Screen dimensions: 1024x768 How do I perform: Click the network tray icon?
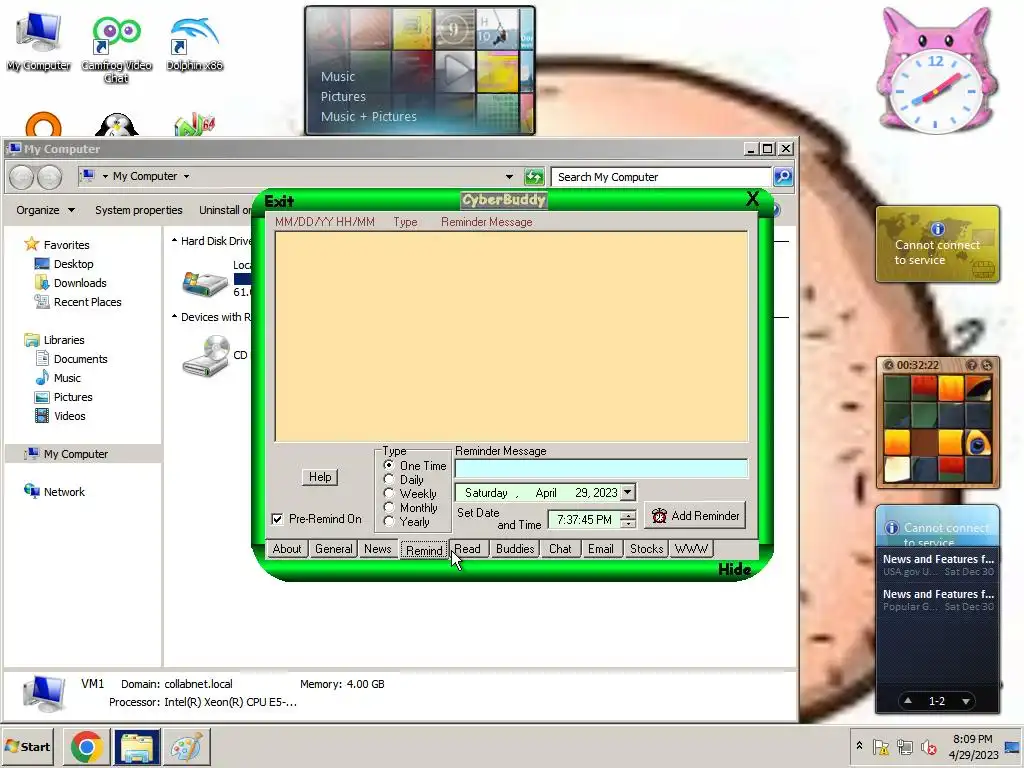[904, 747]
